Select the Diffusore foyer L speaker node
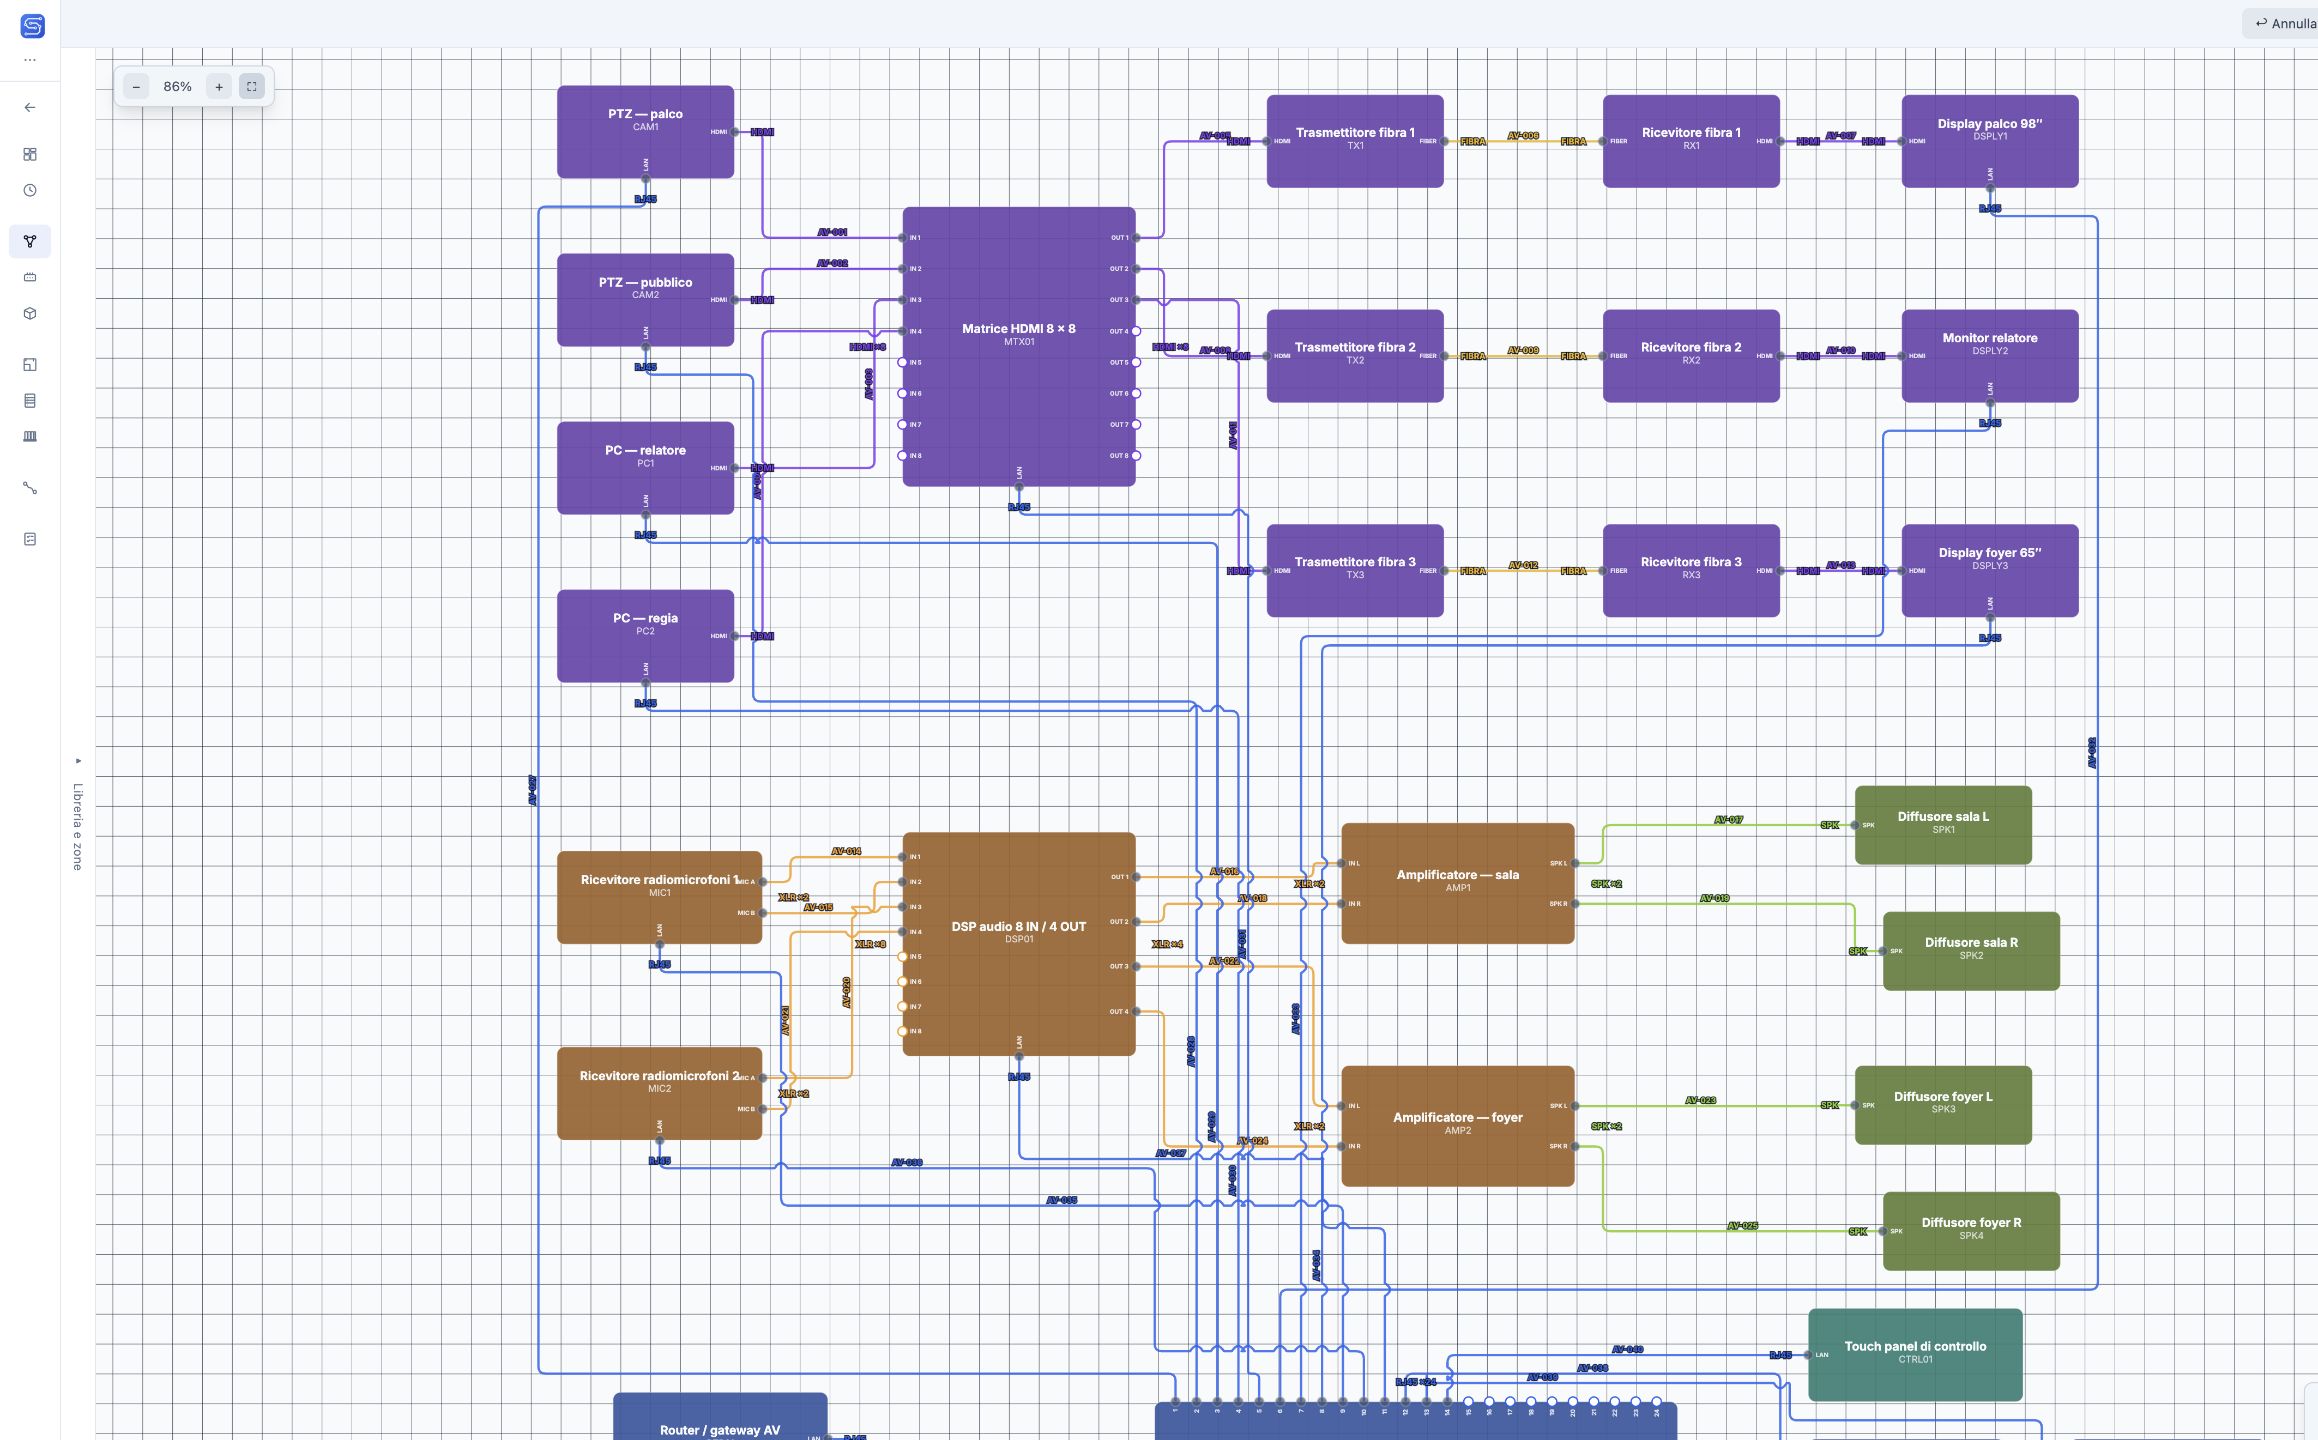Viewport: 2318px width, 1440px height. [1943, 1105]
